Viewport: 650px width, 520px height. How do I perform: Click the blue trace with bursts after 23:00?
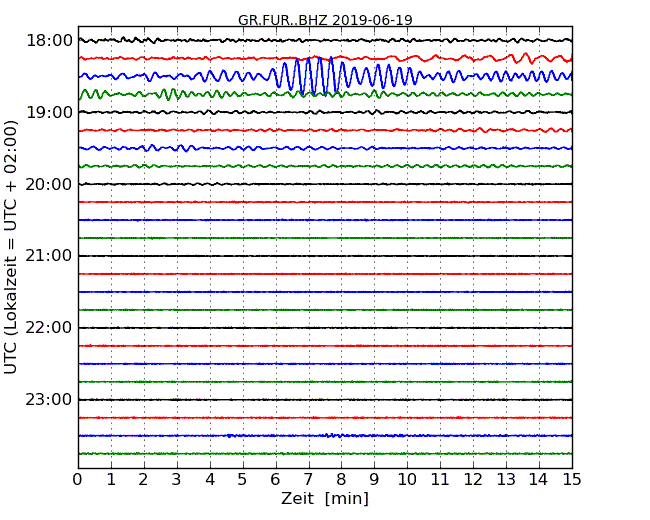tap(325, 435)
